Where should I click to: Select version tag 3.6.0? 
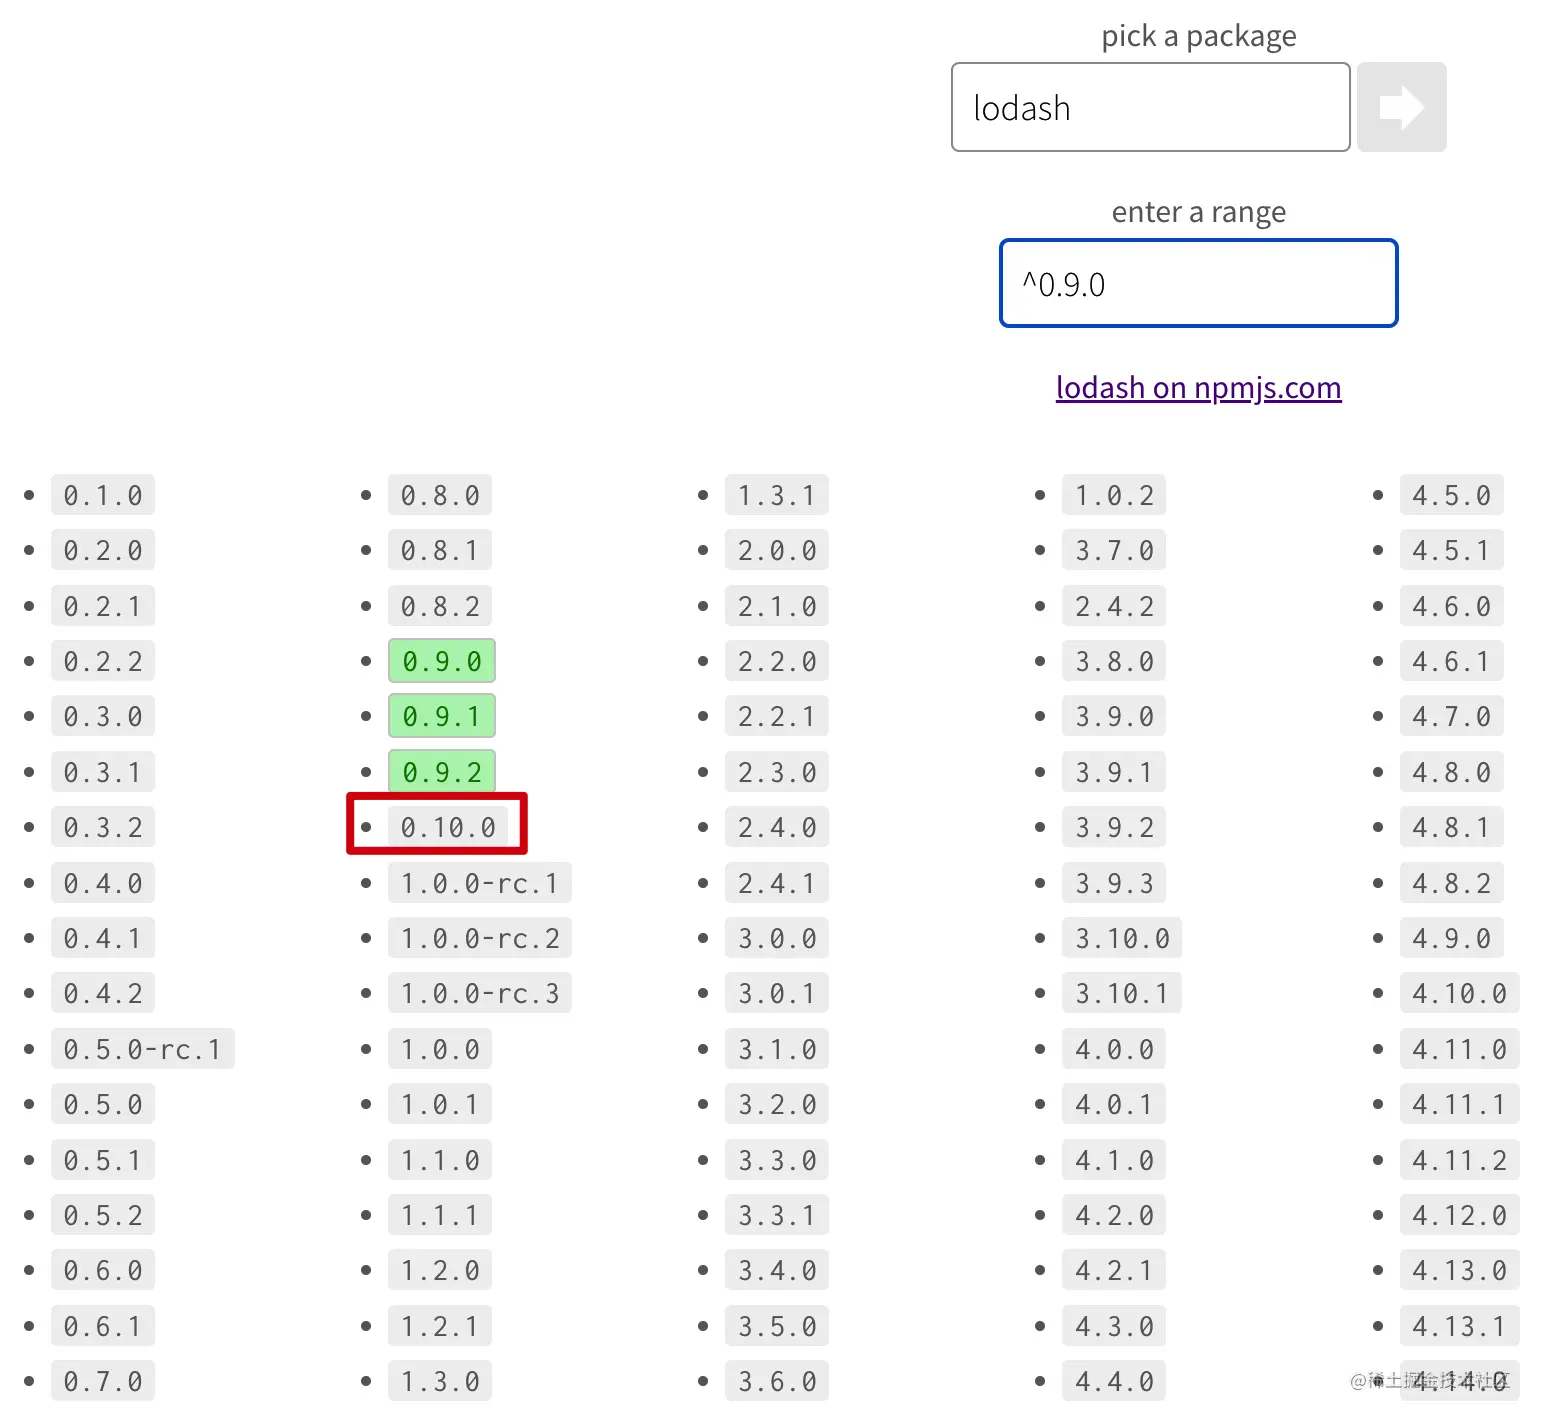[777, 1381]
